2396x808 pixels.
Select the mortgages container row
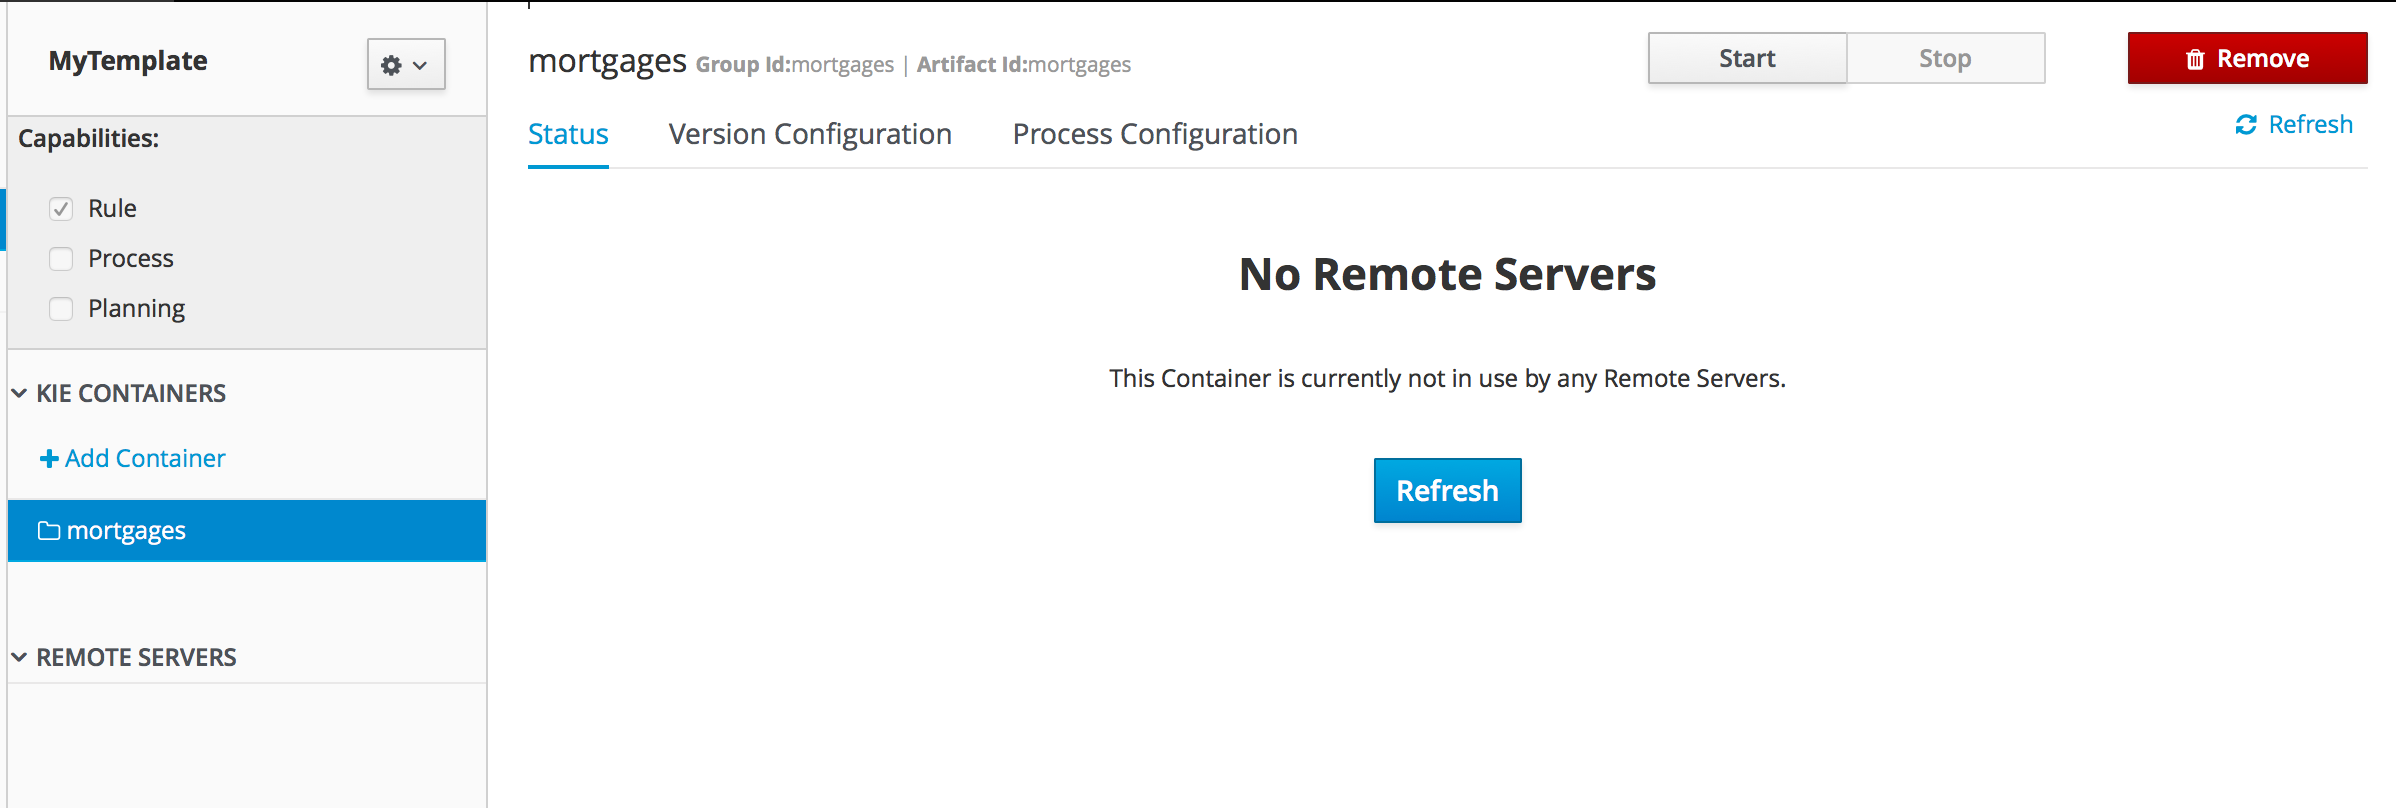246,531
